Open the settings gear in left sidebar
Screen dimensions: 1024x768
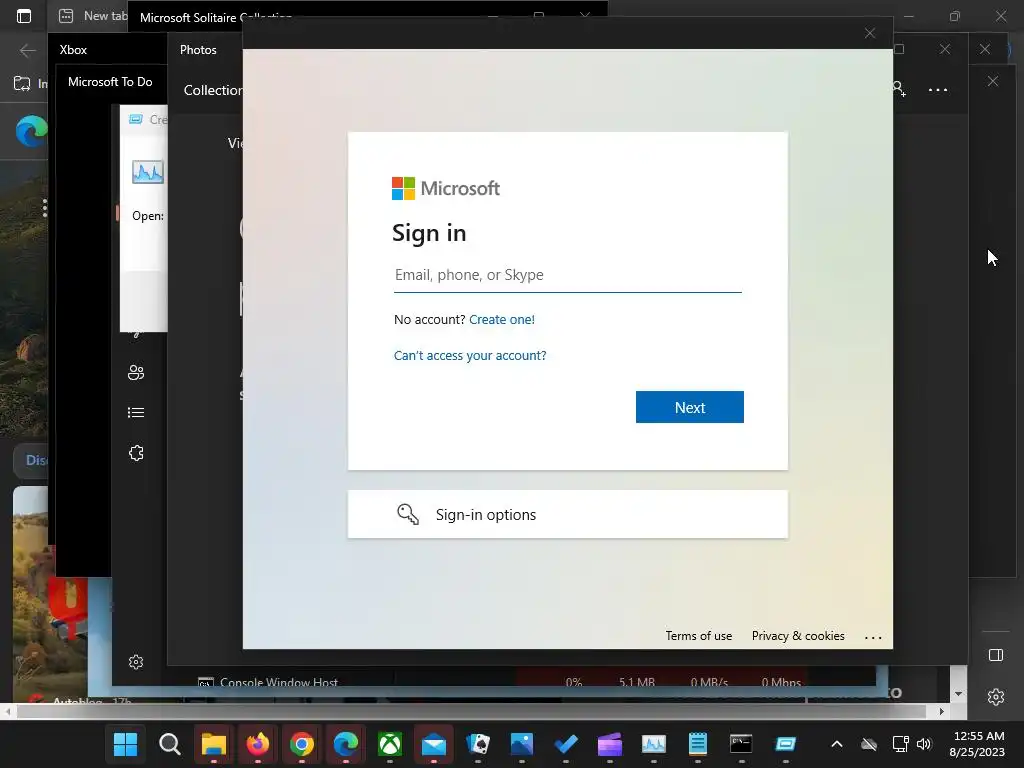point(136,662)
